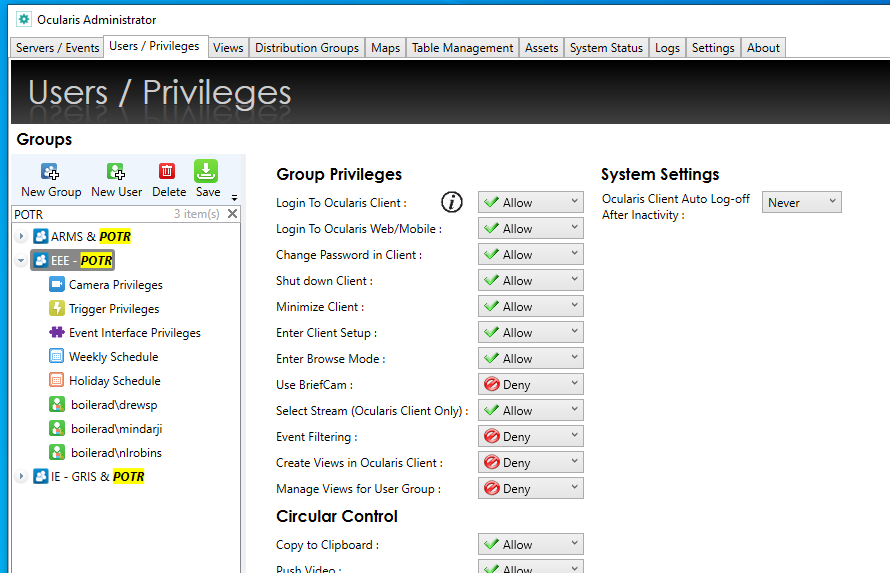Open Camera Privileges in the group tree
The width and height of the screenshot is (890, 573).
(115, 285)
